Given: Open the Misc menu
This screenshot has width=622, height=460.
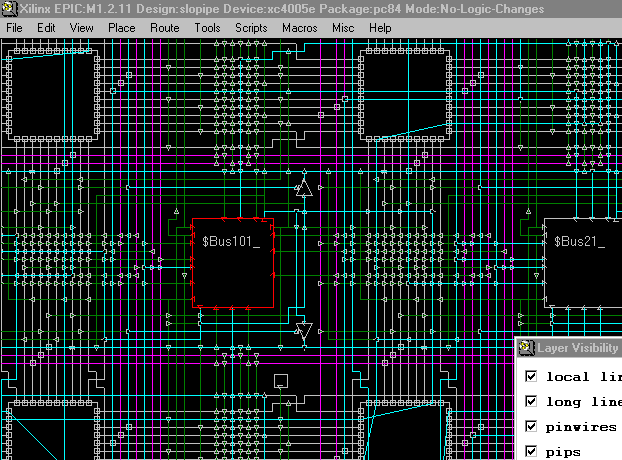Looking at the screenshot, I should point(343,28).
